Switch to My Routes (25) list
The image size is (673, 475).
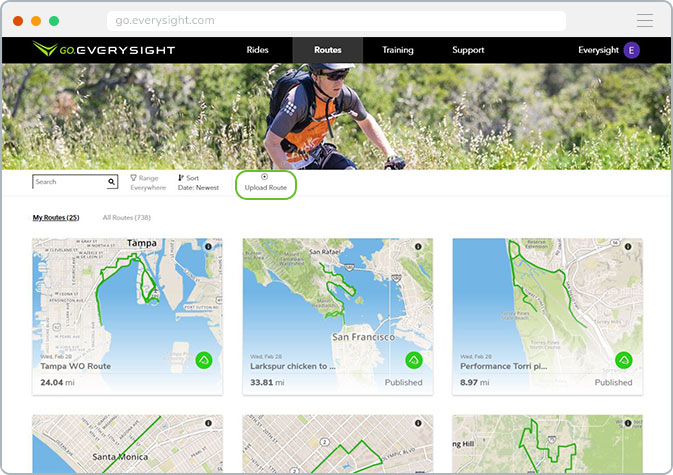click(x=56, y=218)
